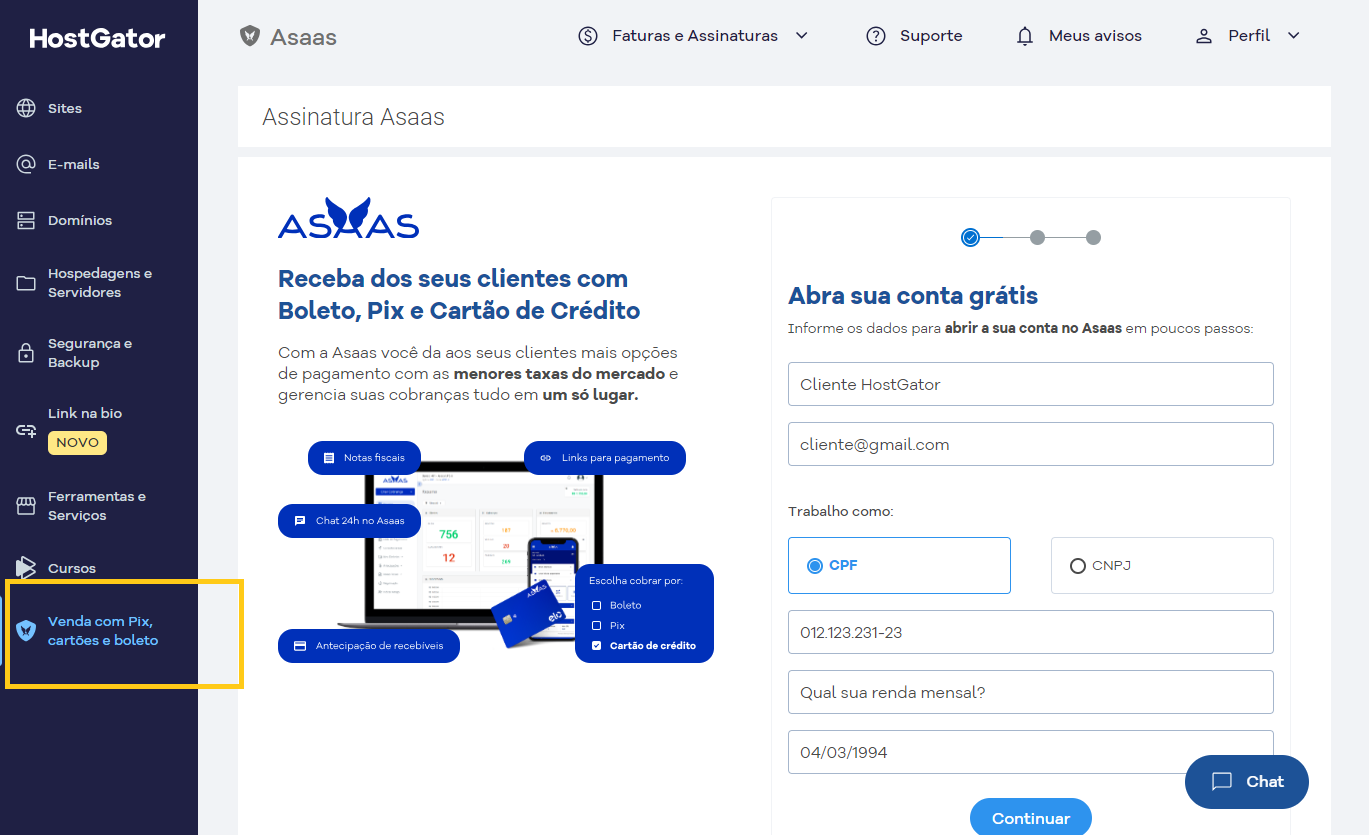The image size is (1369, 835).
Task: Click Meus avisos link in header
Action: pos(1095,36)
